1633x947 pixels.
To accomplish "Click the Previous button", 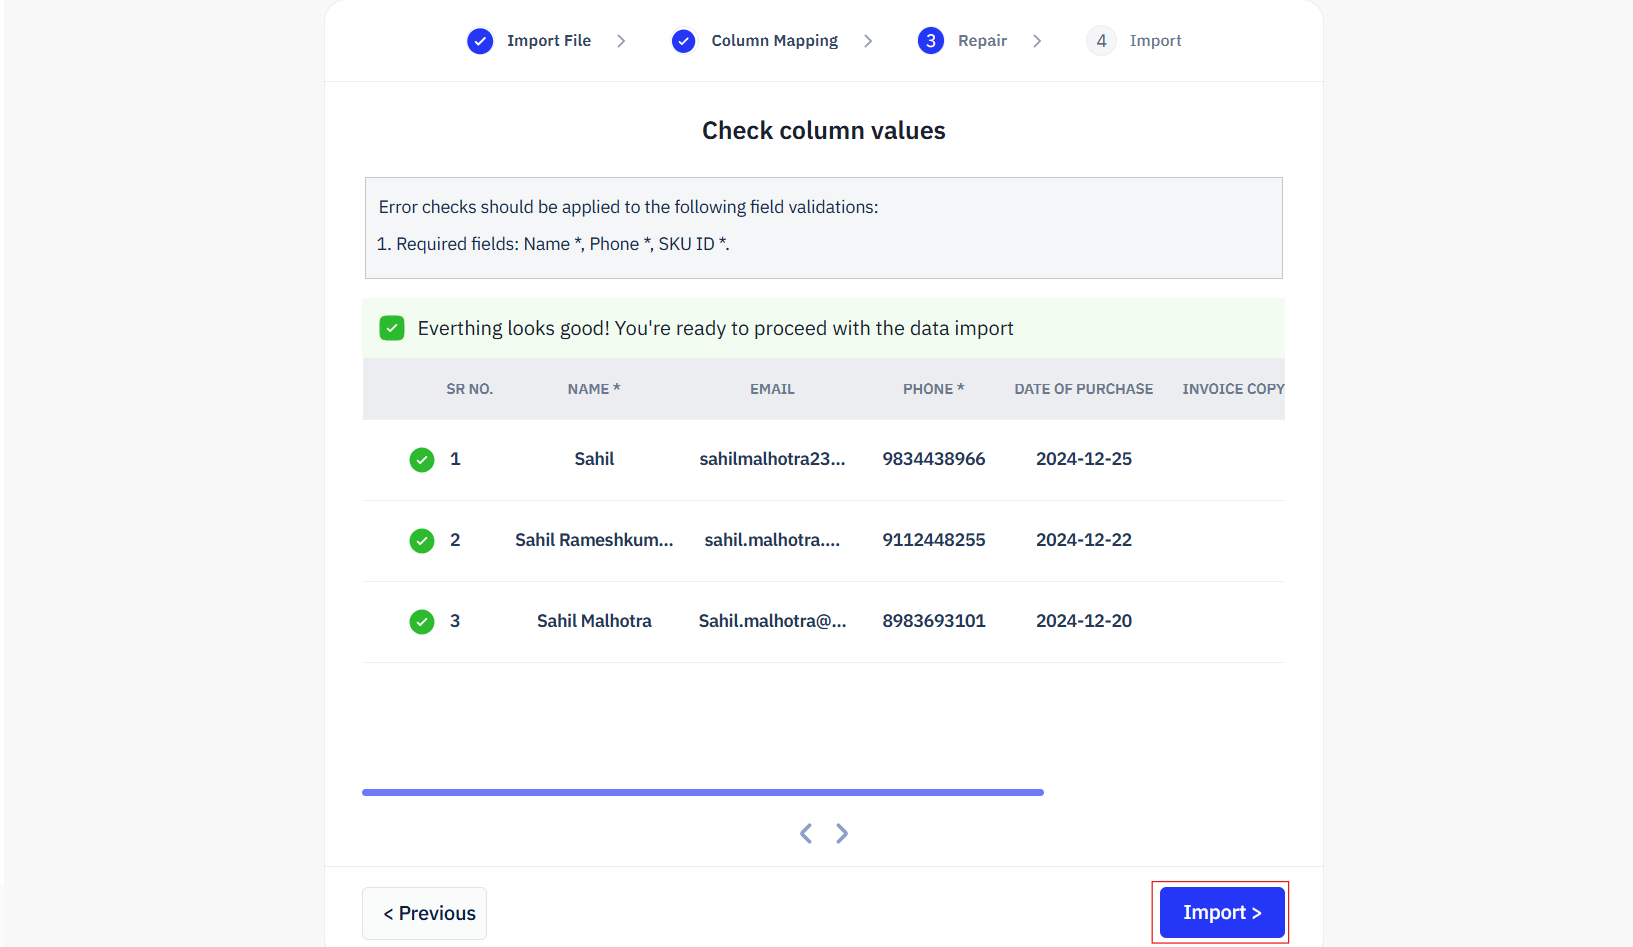I will (x=424, y=913).
